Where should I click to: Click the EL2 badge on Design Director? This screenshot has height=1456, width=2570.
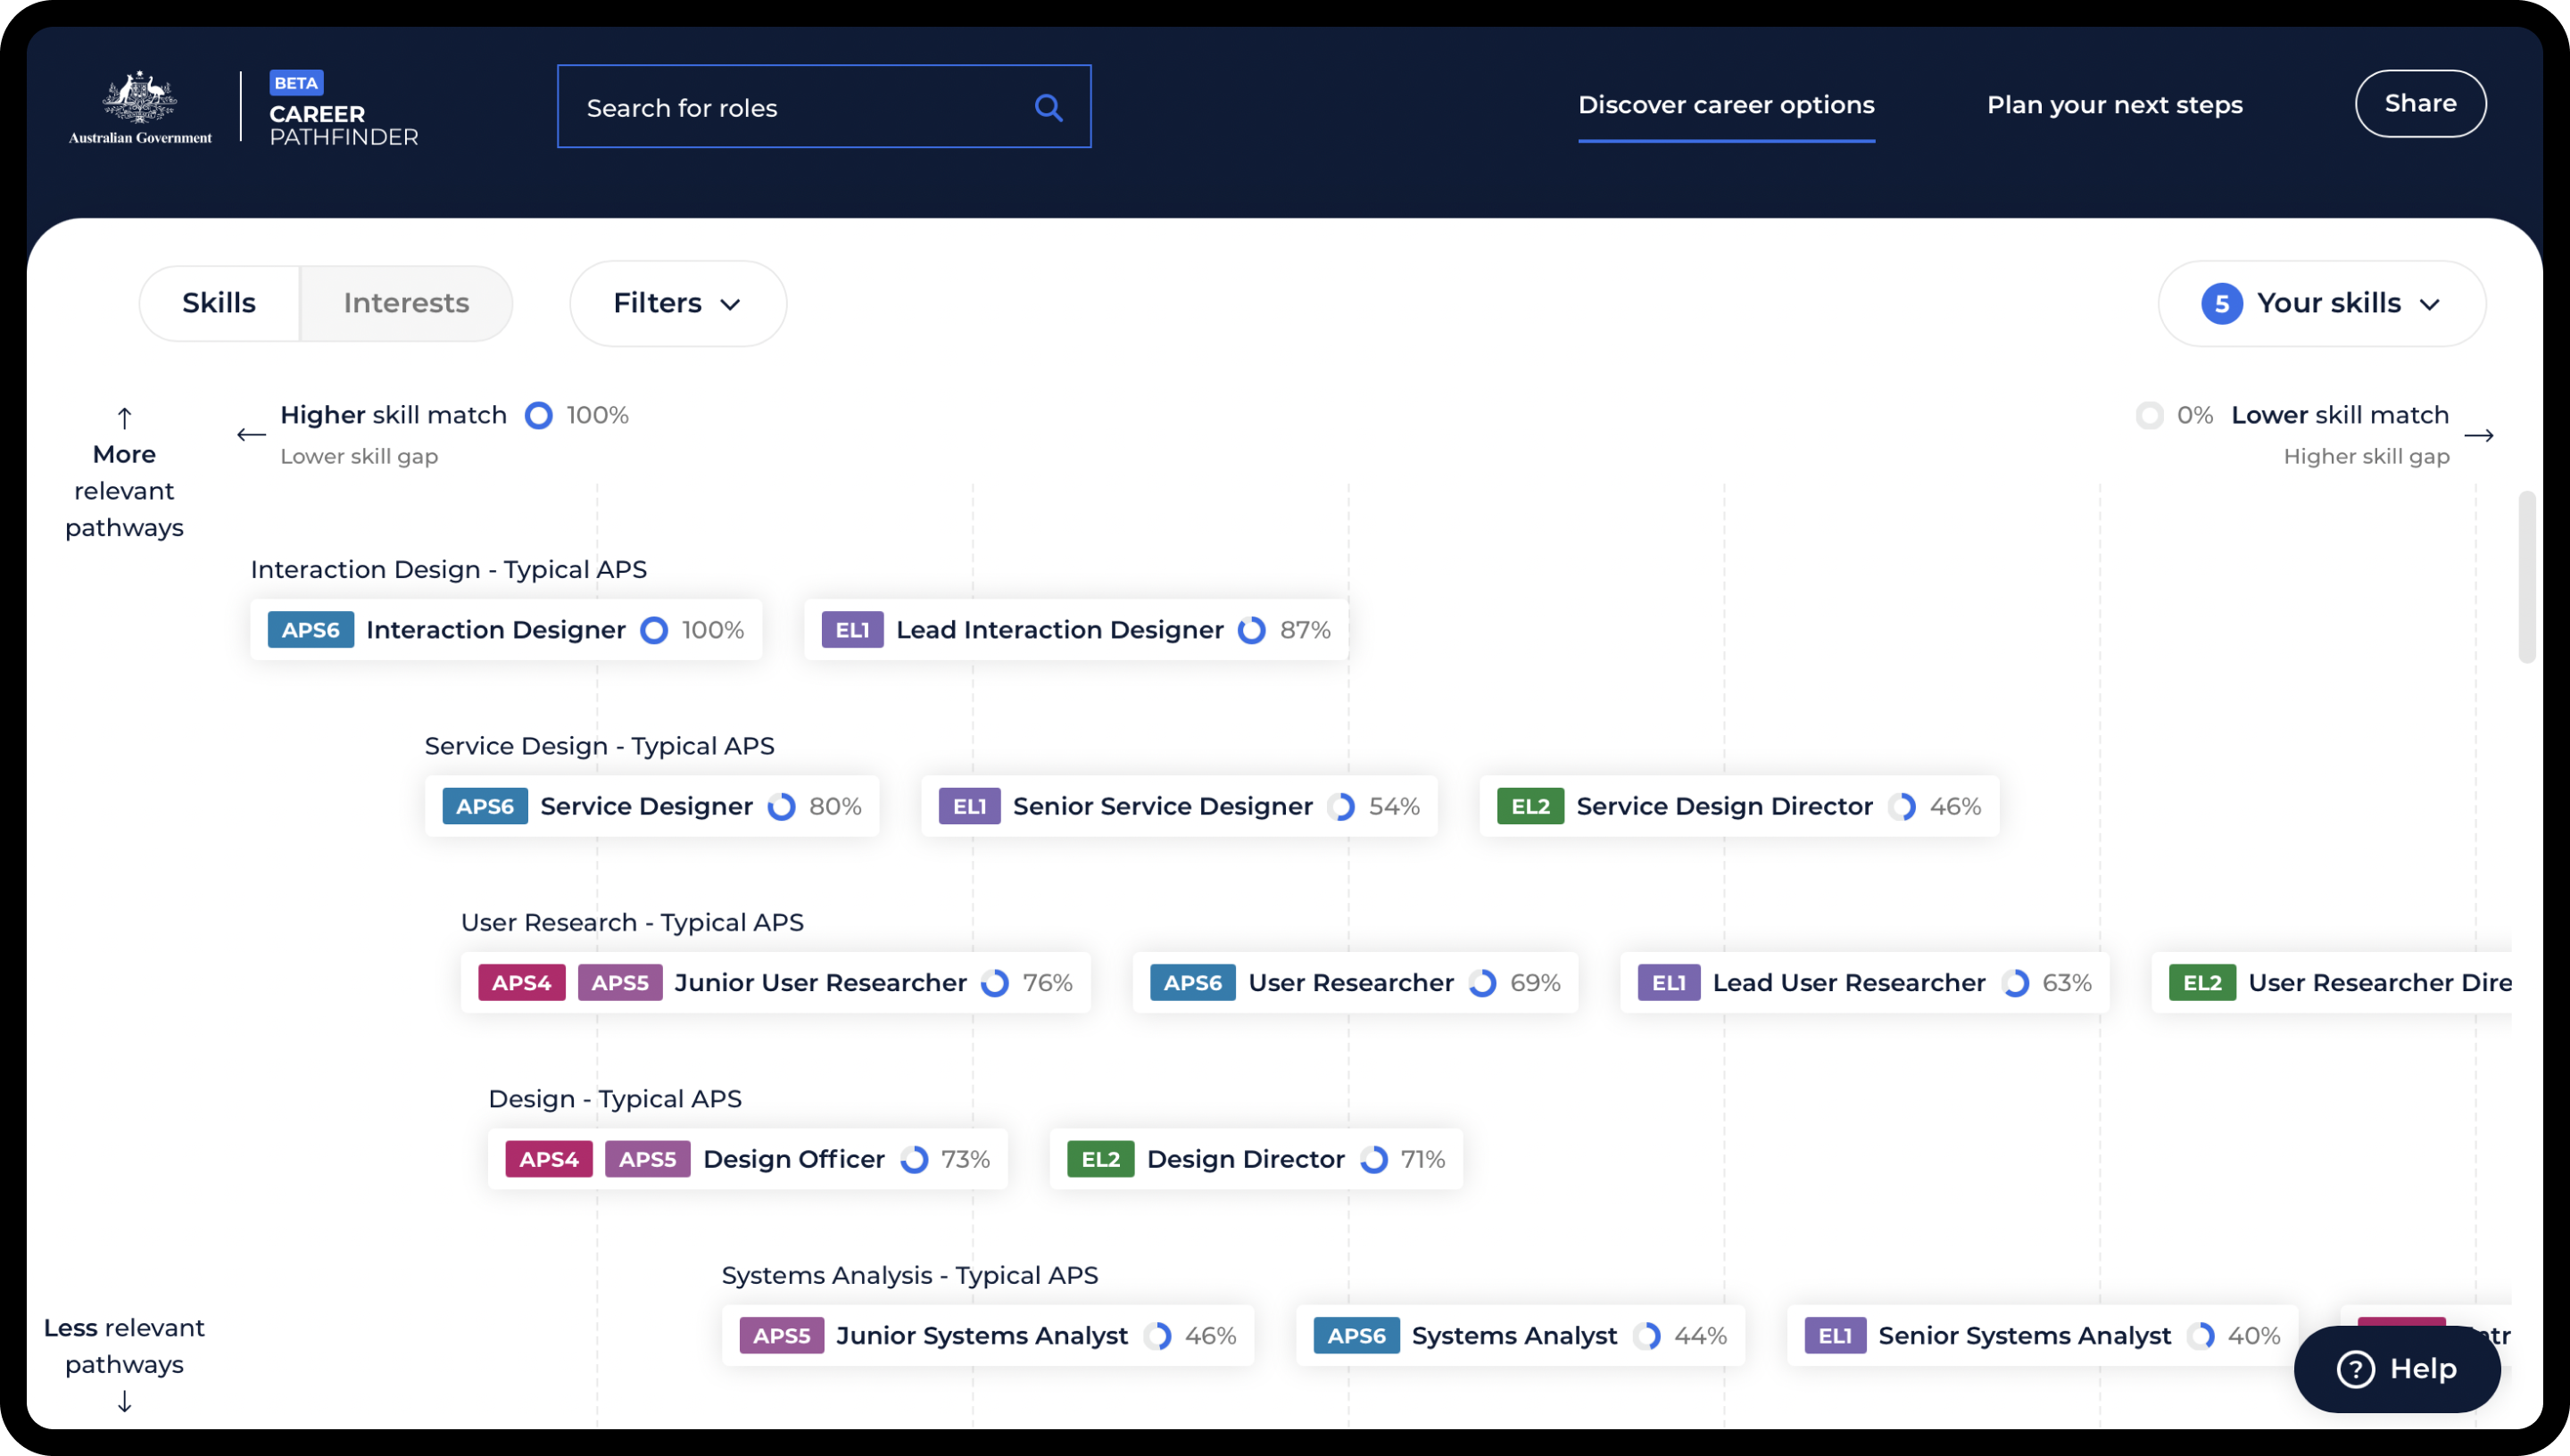click(1100, 1159)
